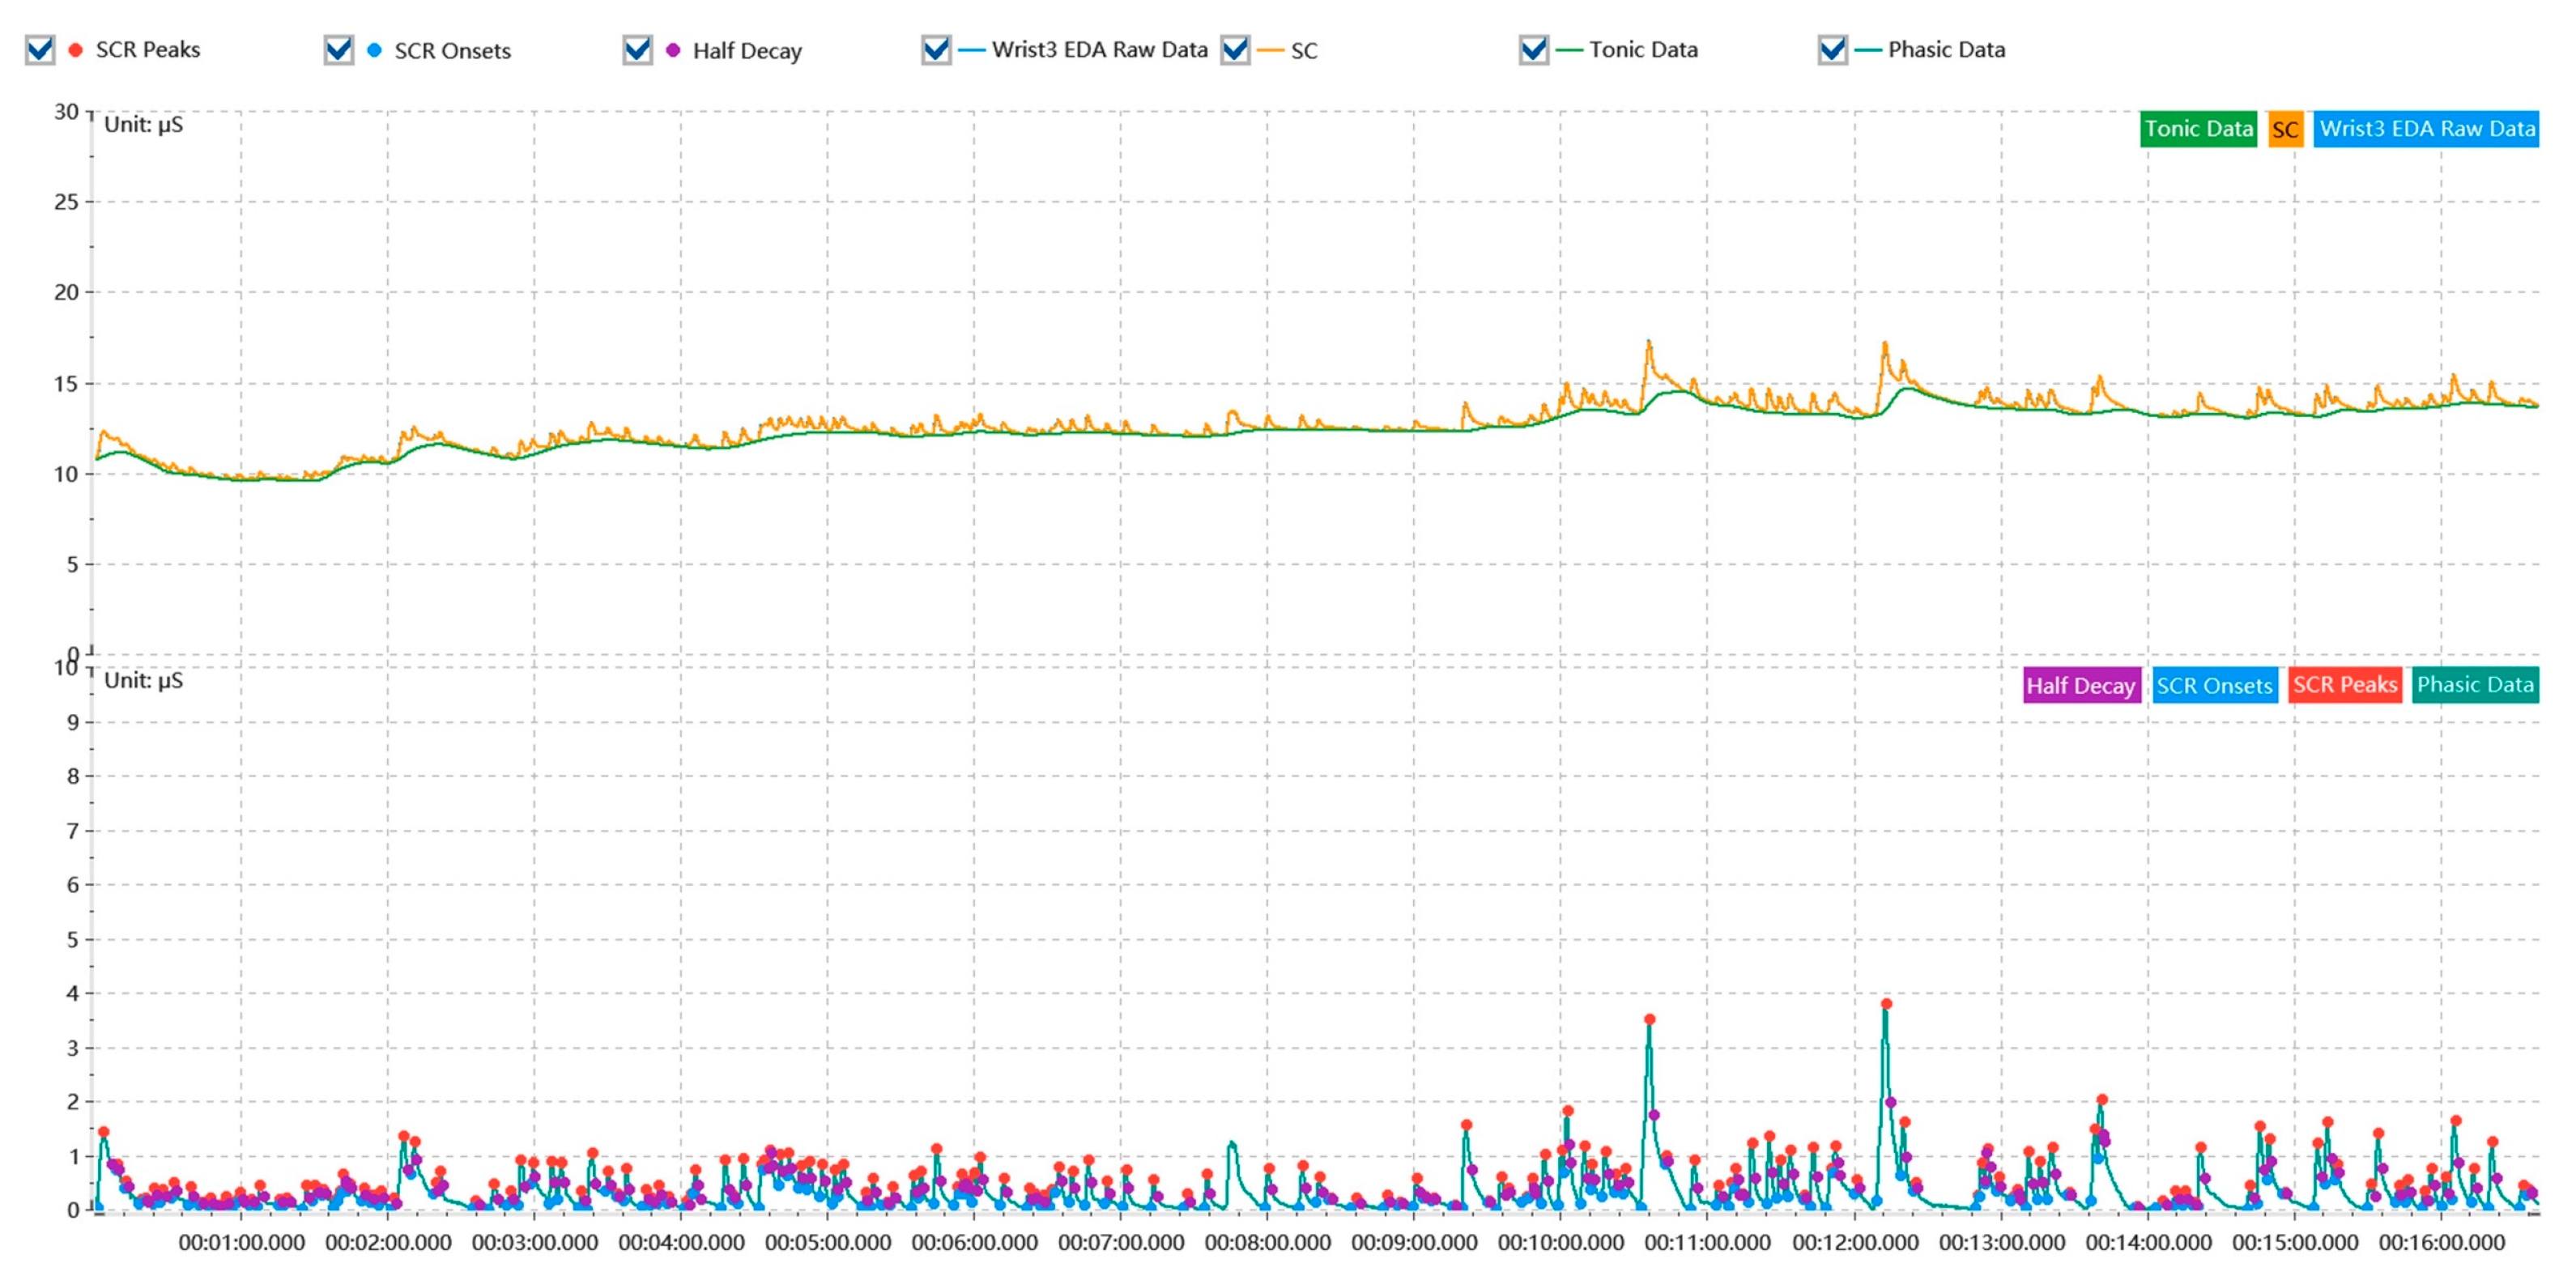Screen dimensions: 2576x1276
Task: Disable the Half Decay checkbox
Action: pos(637,49)
